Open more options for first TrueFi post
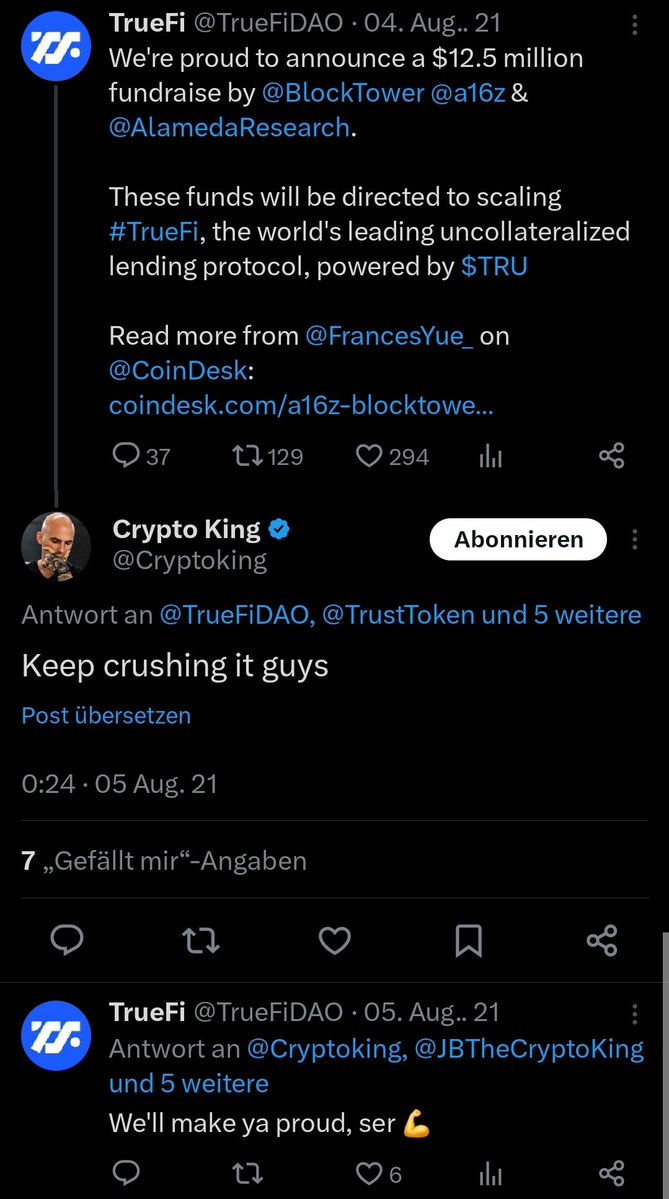 tap(636, 24)
